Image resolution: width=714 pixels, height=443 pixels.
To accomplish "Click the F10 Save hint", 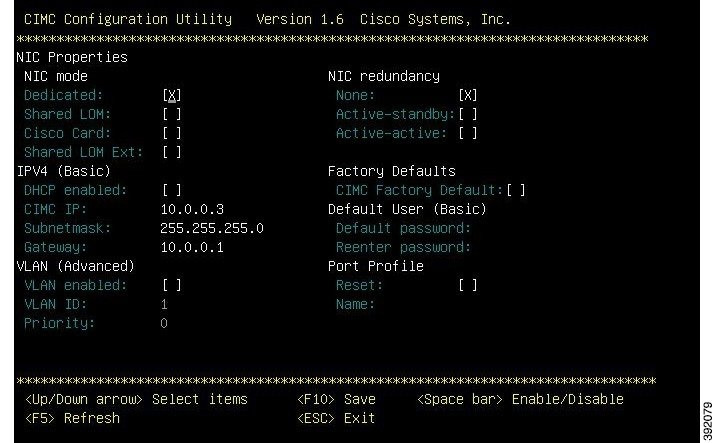I will [336, 399].
